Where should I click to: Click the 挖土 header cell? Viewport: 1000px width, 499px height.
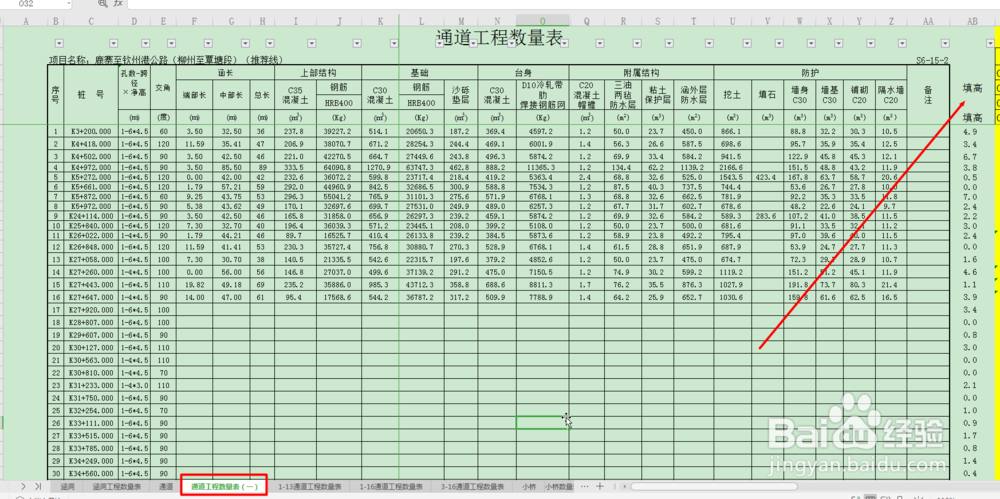pyautogui.click(x=732, y=94)
